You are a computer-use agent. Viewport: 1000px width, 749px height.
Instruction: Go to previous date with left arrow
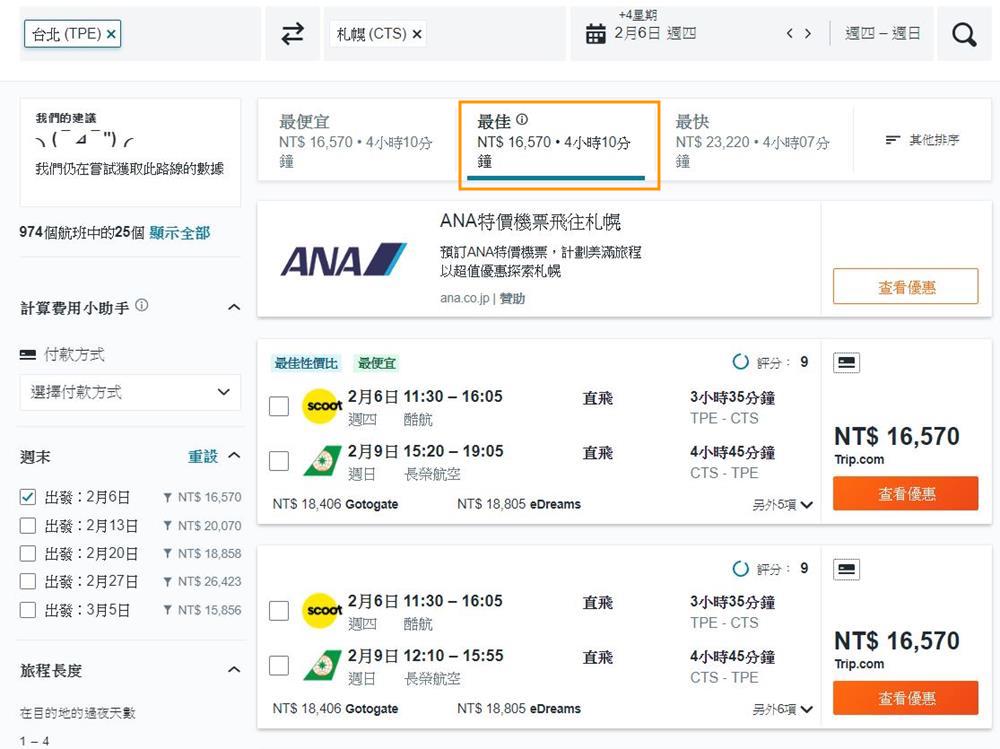point(790,34)
